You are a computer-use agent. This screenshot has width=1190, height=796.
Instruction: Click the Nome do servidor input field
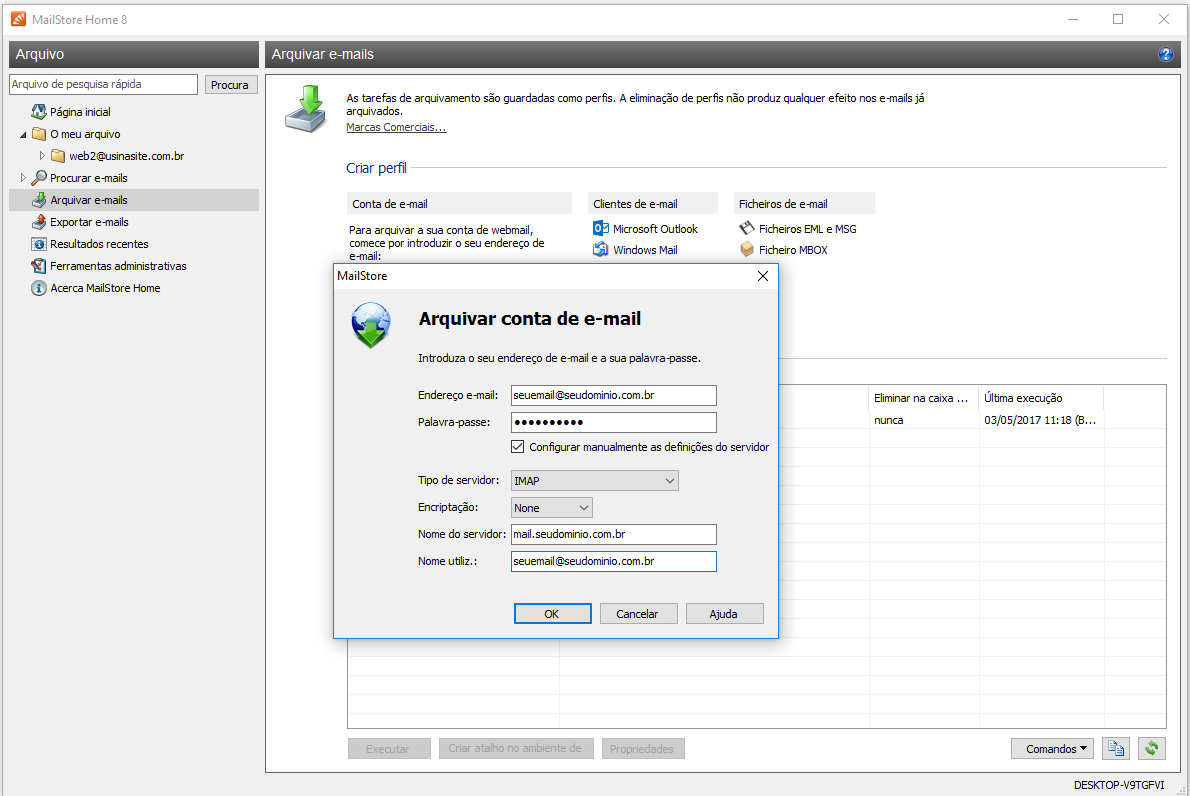613,535
